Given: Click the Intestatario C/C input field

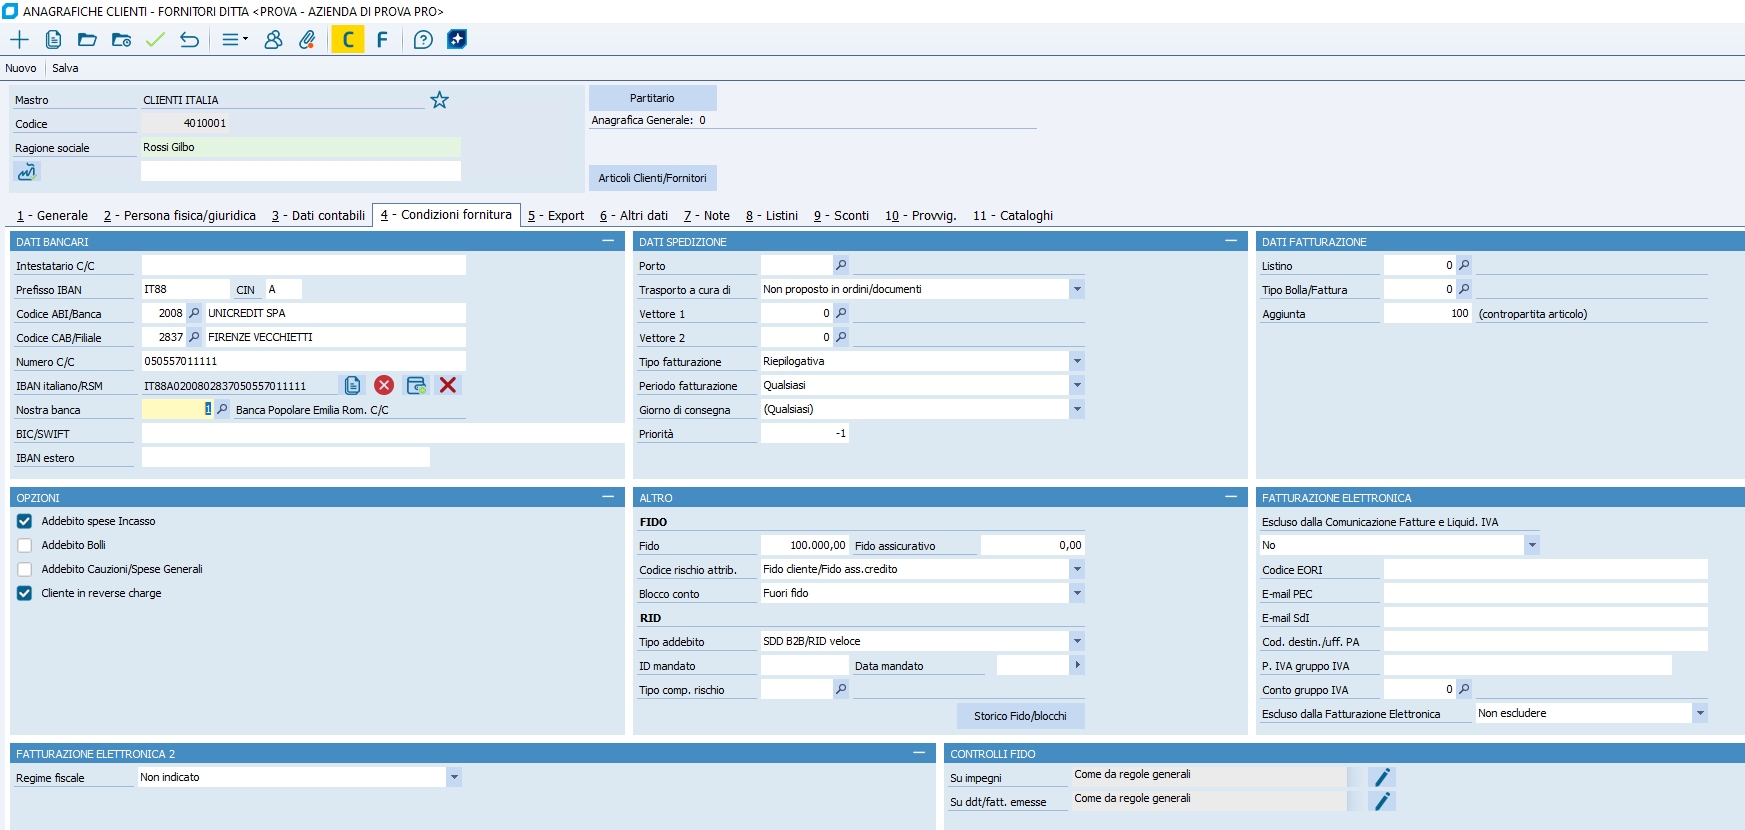Looking at the screenshot, I should pyautogui.click(x=303, y=266).
